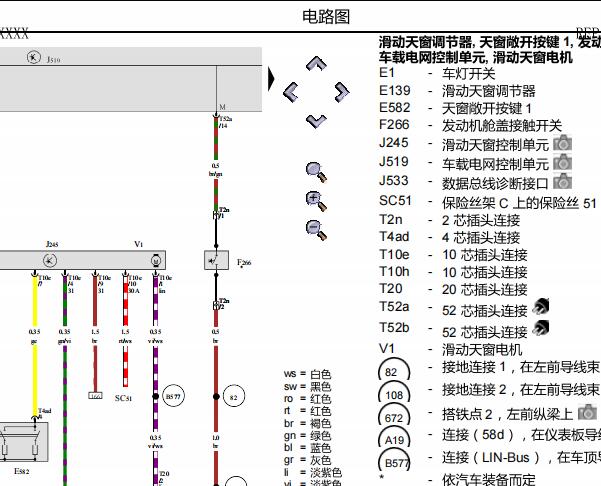Screen dimensions: 601x486
Task: Click ground node 82 in the diagram
Action: click(x=233, y=396)
